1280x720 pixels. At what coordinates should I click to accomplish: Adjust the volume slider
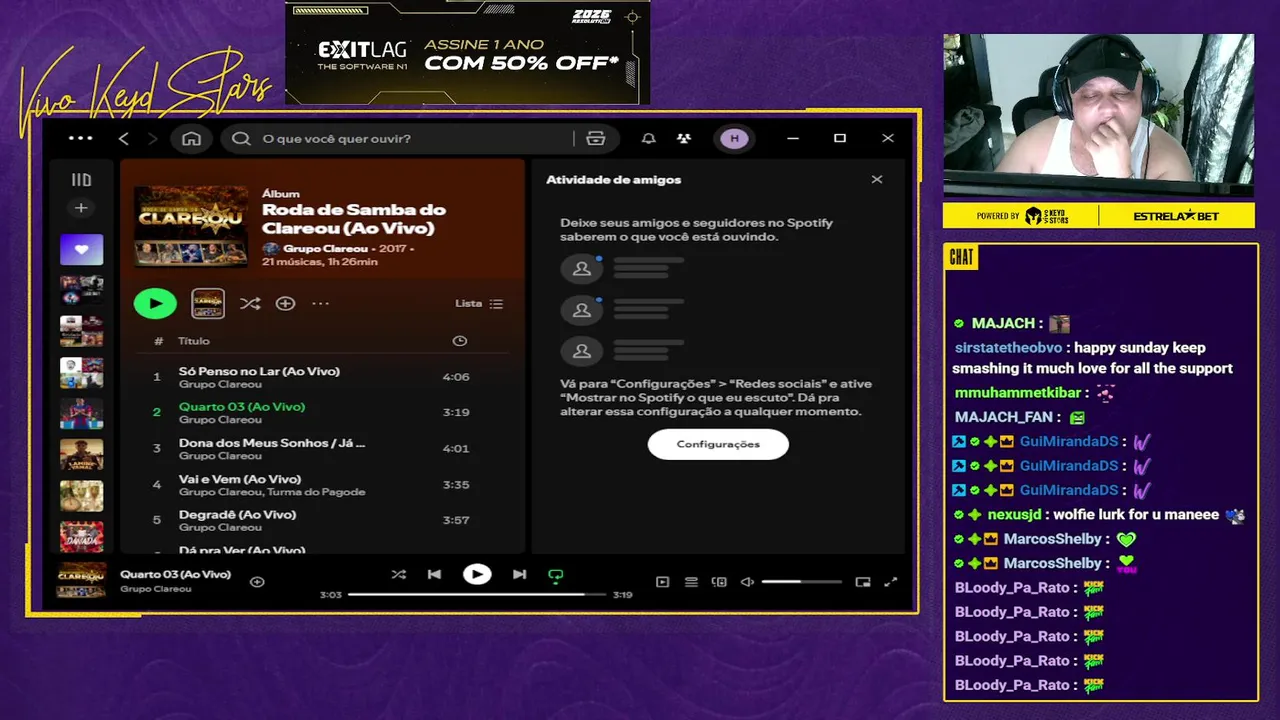pos(801,582)
